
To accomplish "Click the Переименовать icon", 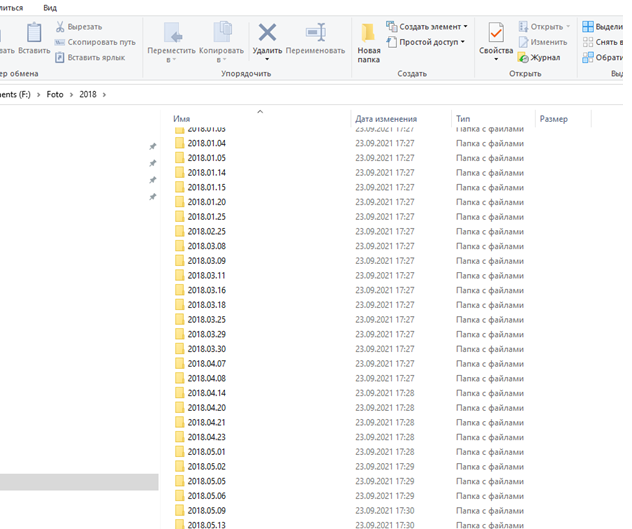I will pos(316,32).
